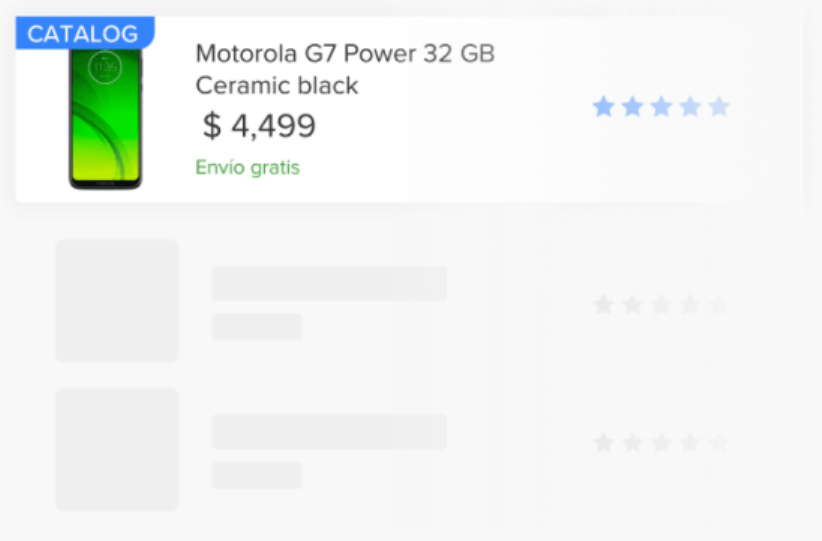Click the fifth star of Motorola rating

pyautogui.click(x=719, y=107)
